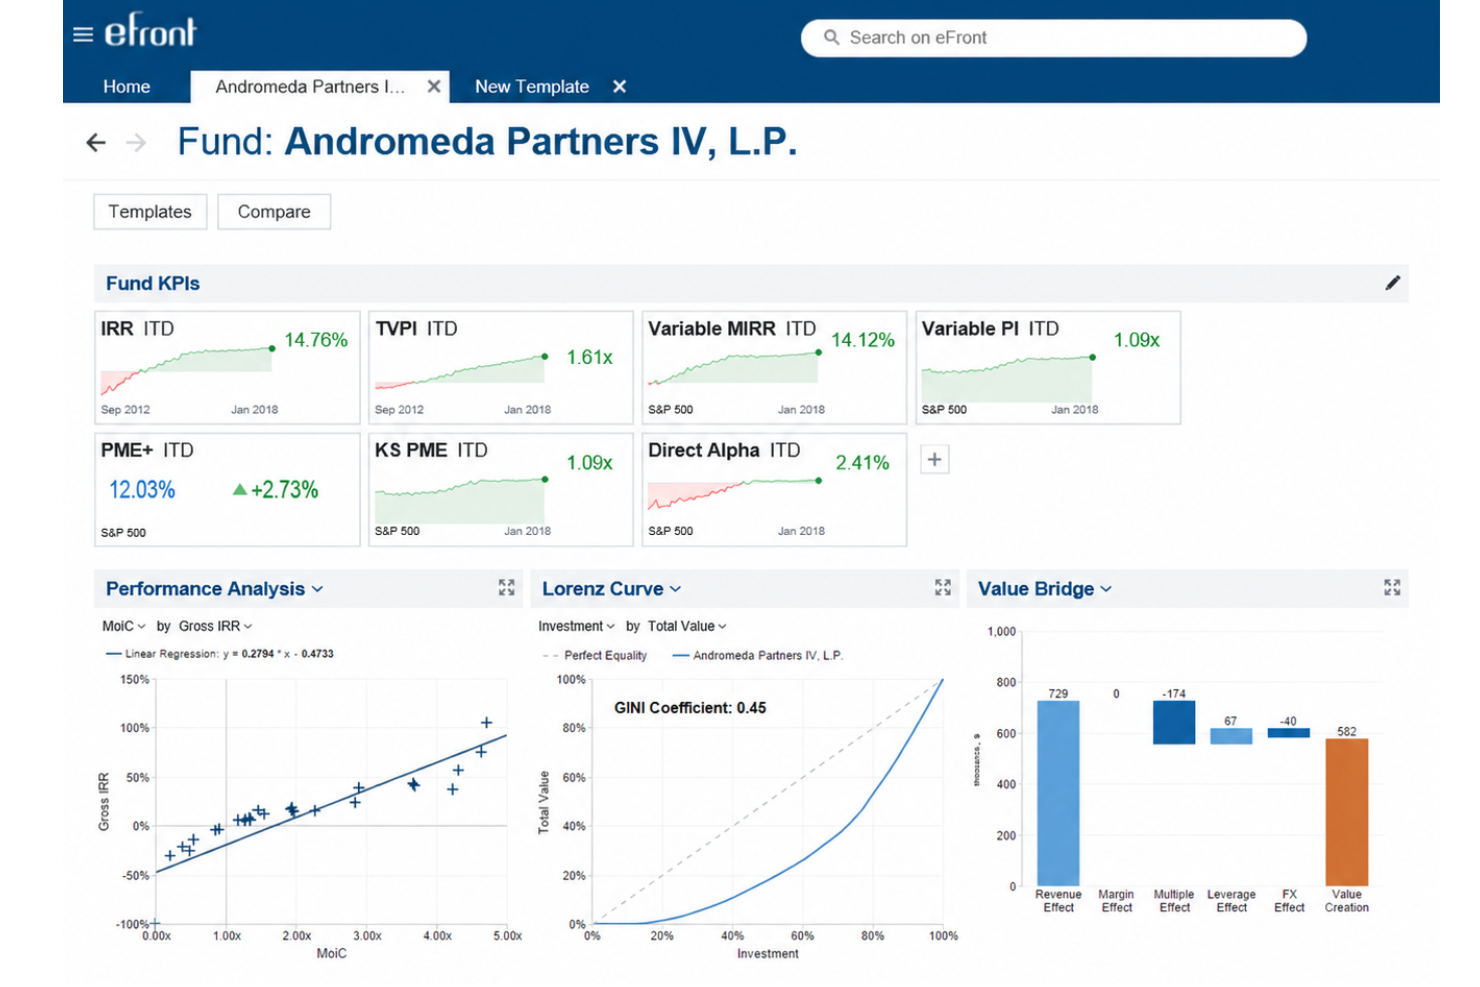The width and height of the screenshot is (1480, 987).
Task: Click the GINI Coefficient: 0.45 label
Action: click(690, 708)
